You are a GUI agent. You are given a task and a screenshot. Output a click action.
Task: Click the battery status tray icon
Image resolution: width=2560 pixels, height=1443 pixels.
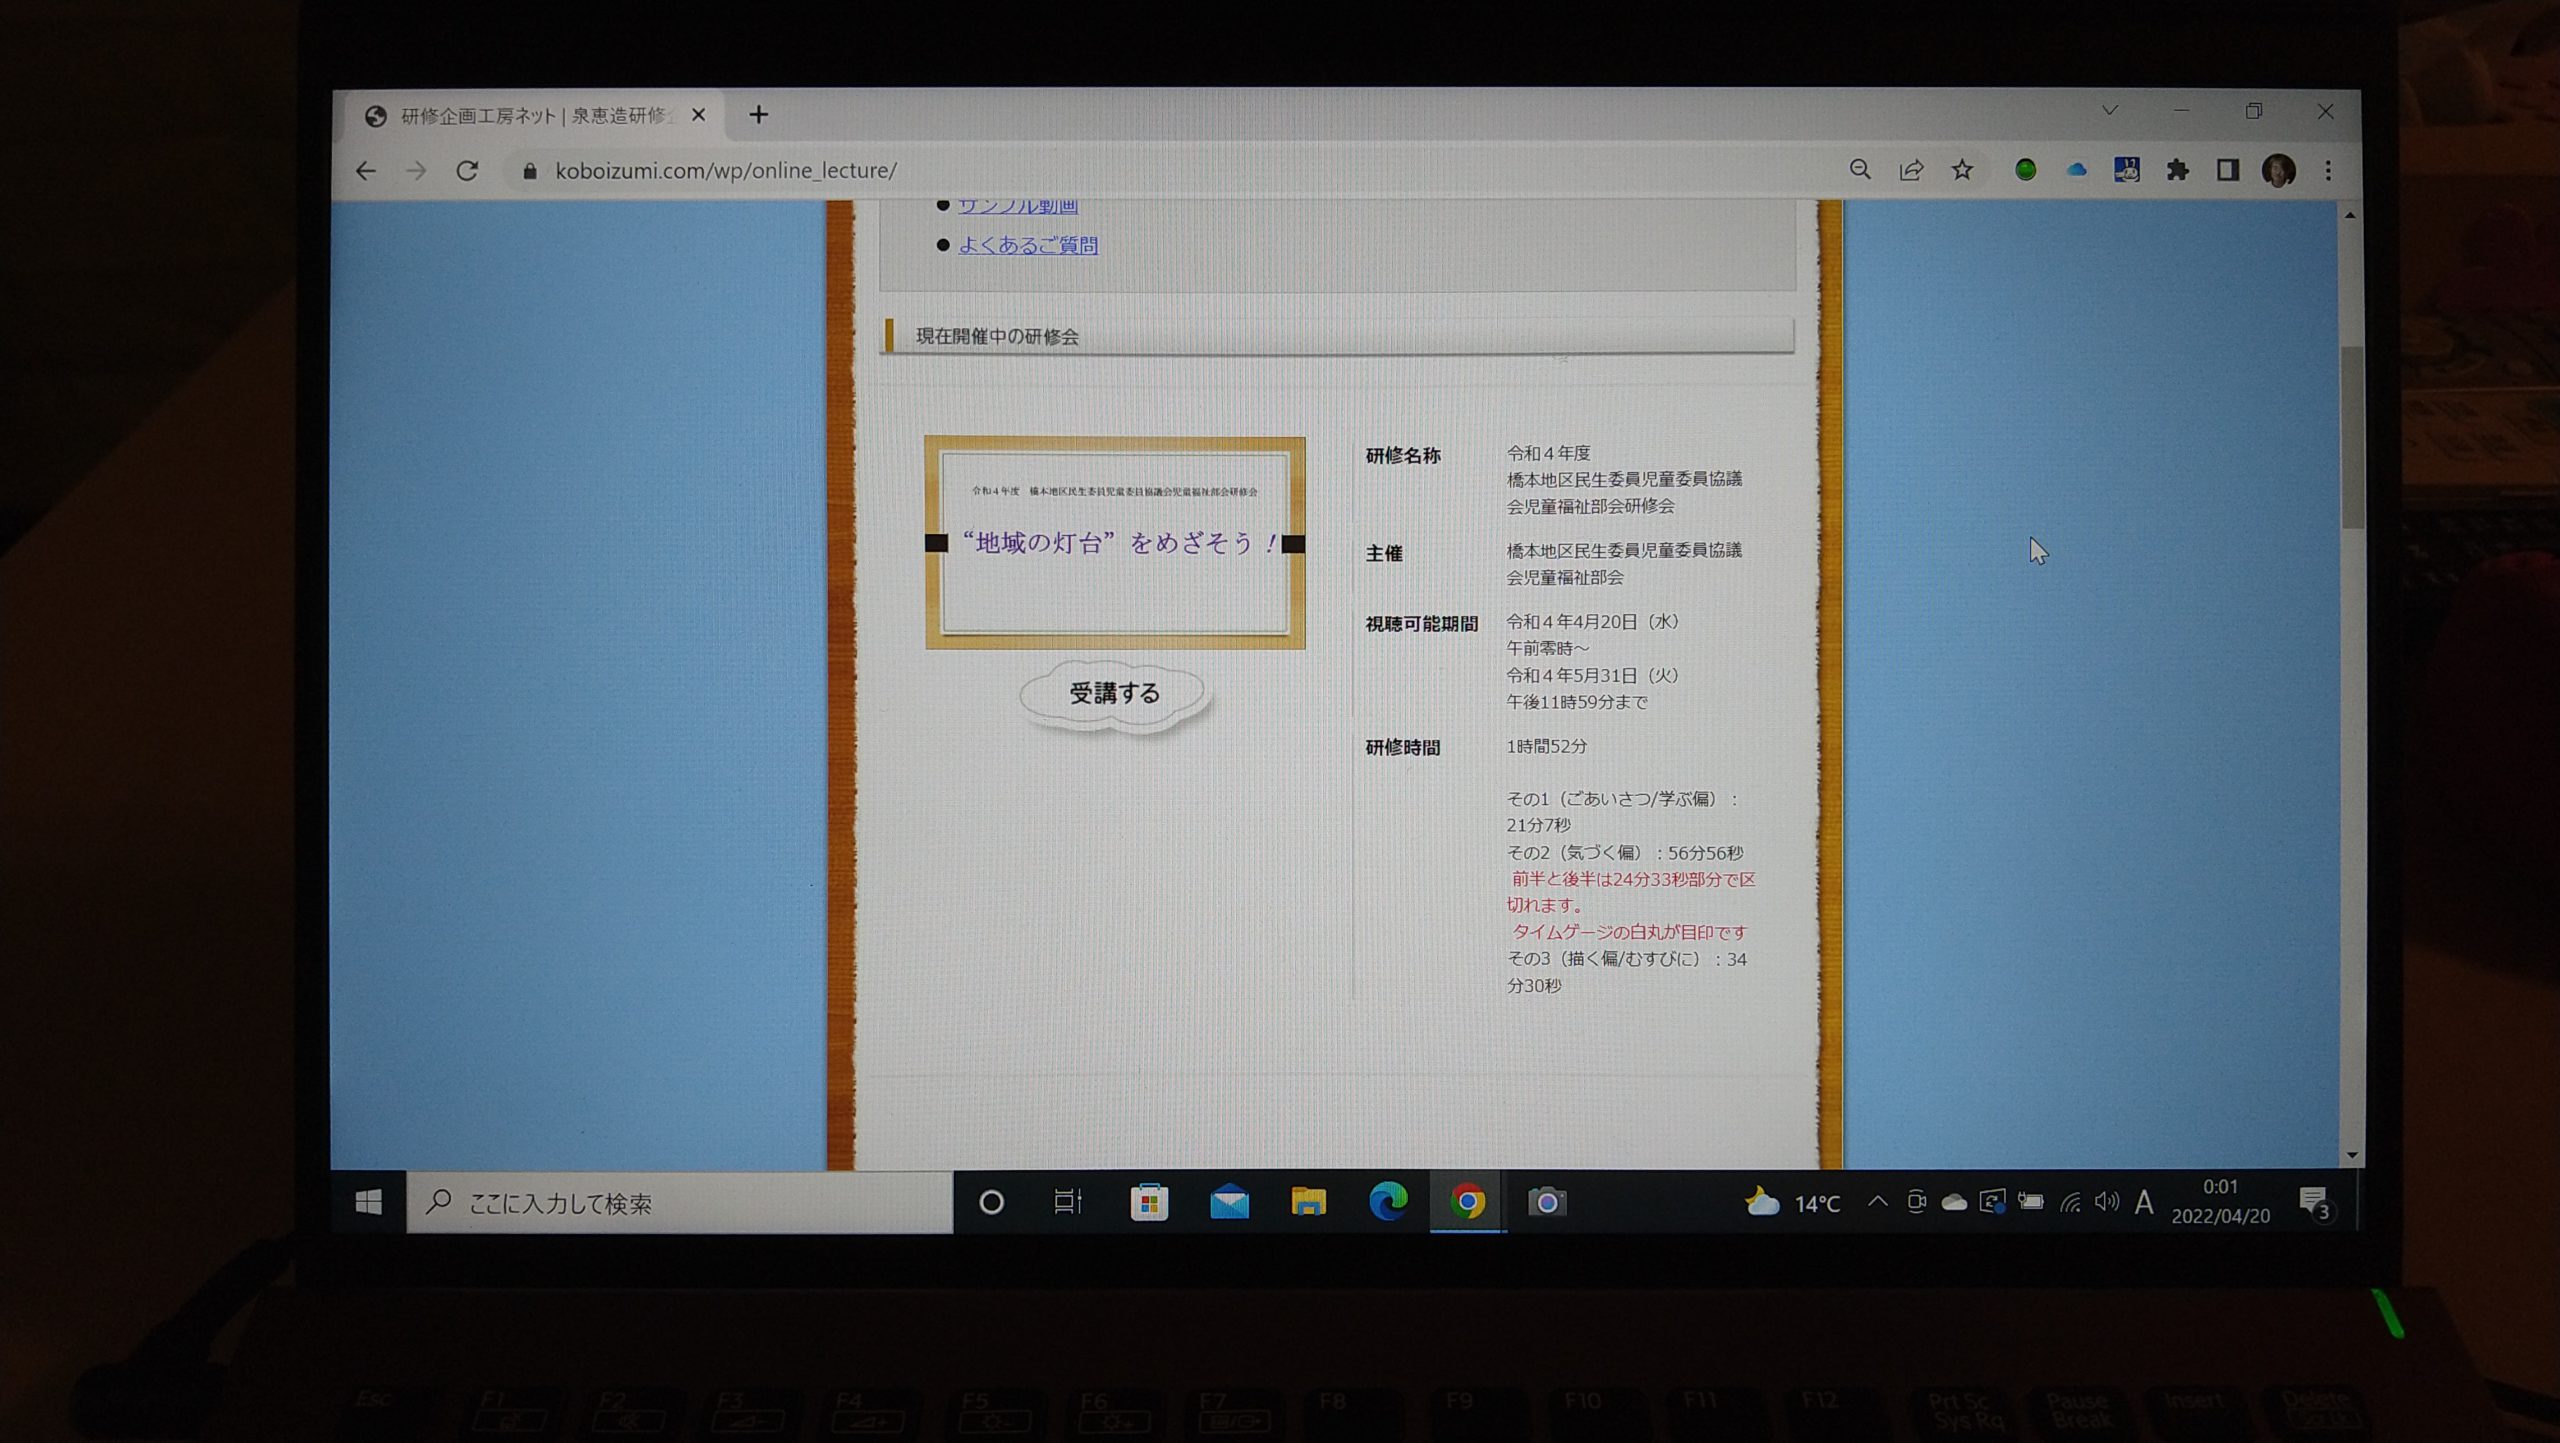[x=2031, y=1202]
